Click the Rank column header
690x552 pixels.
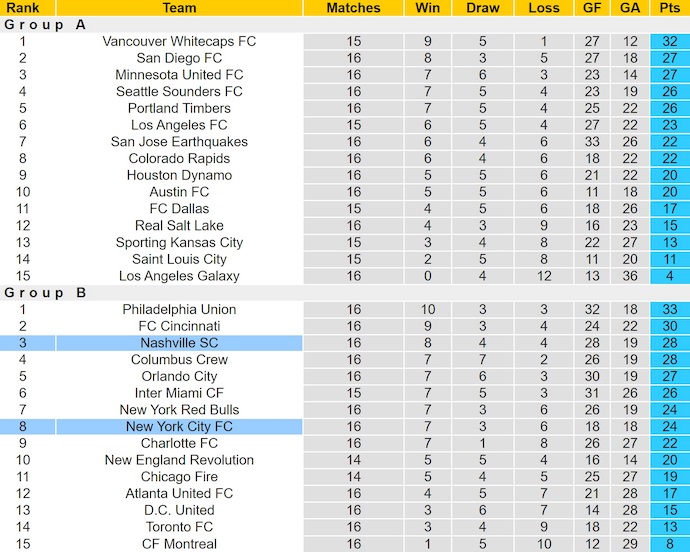[x=22, y=8]
